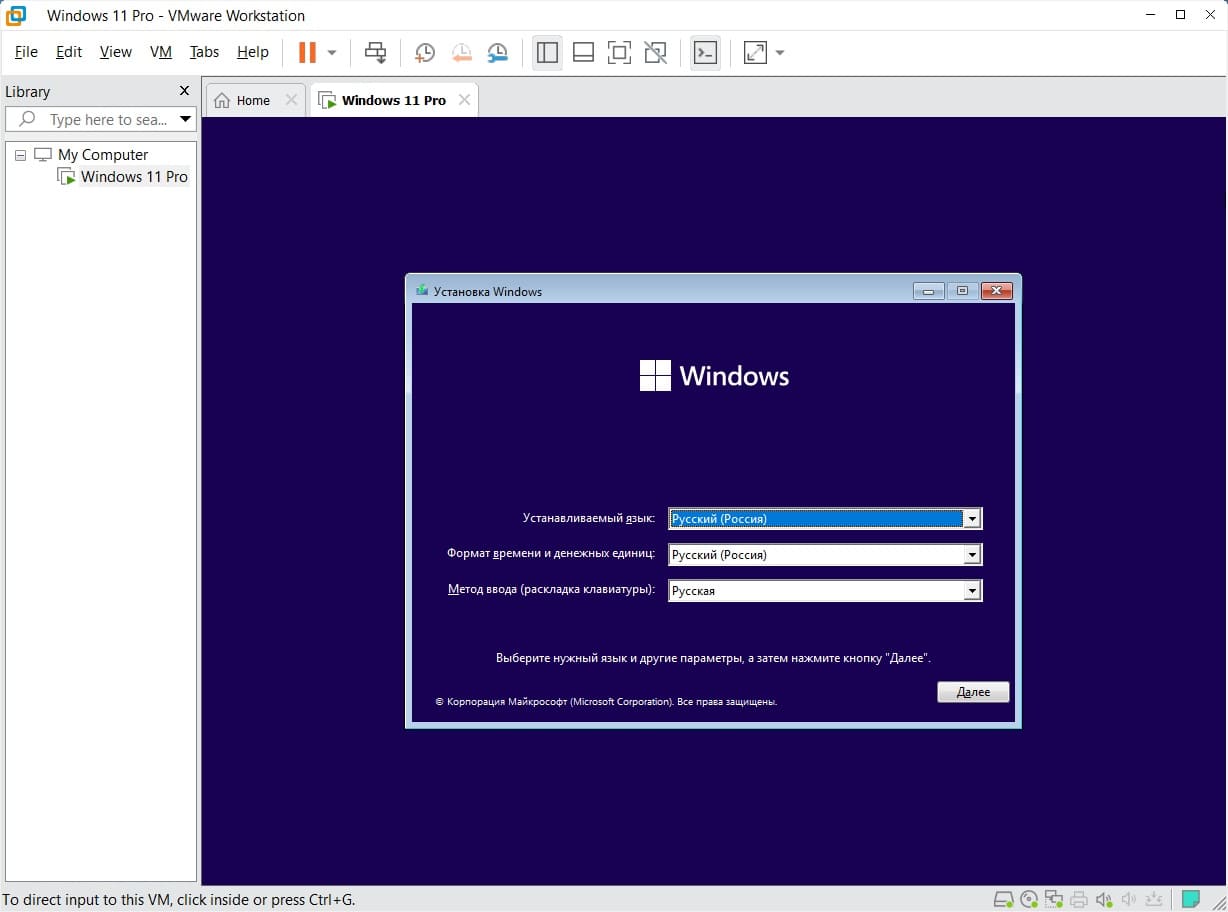
Task: Click the Windows setup icon in dialog title
Action: coord(422,291)
